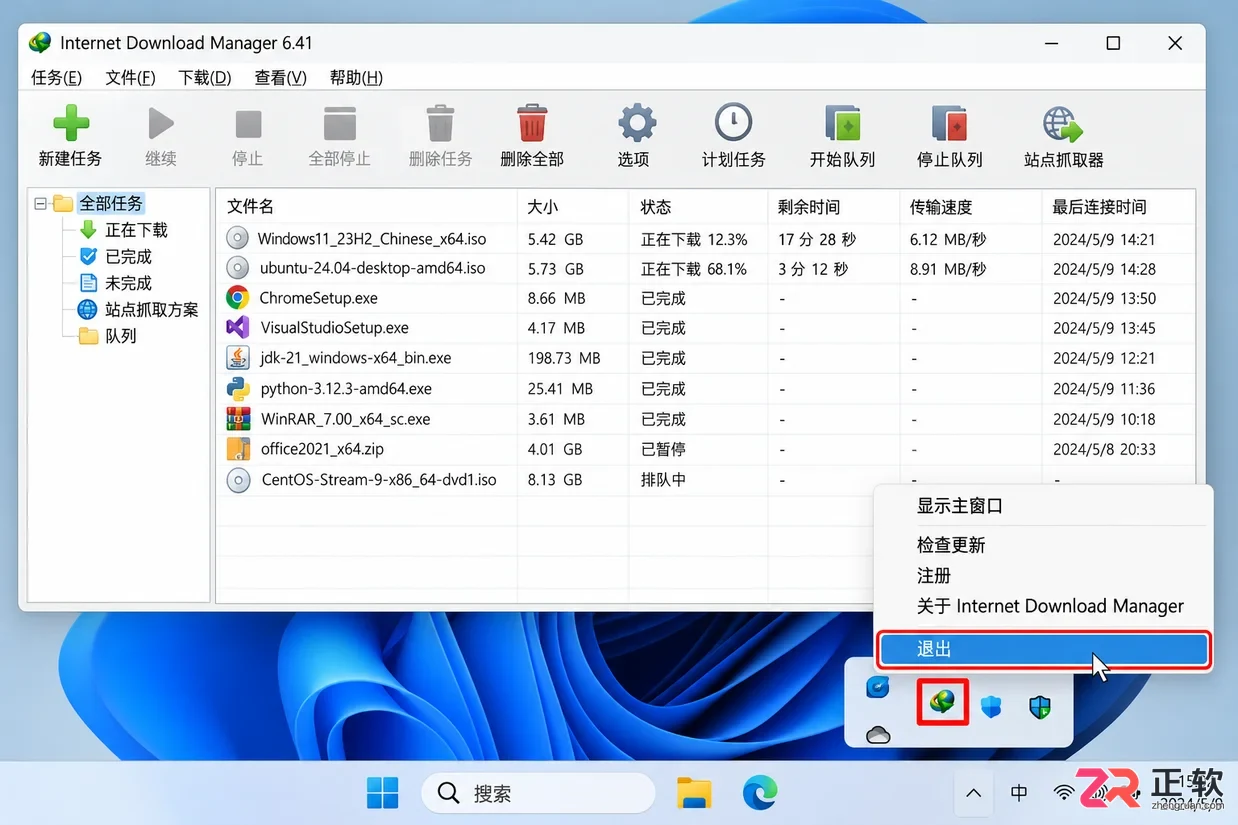Select 队列 in the category tree

120,336
